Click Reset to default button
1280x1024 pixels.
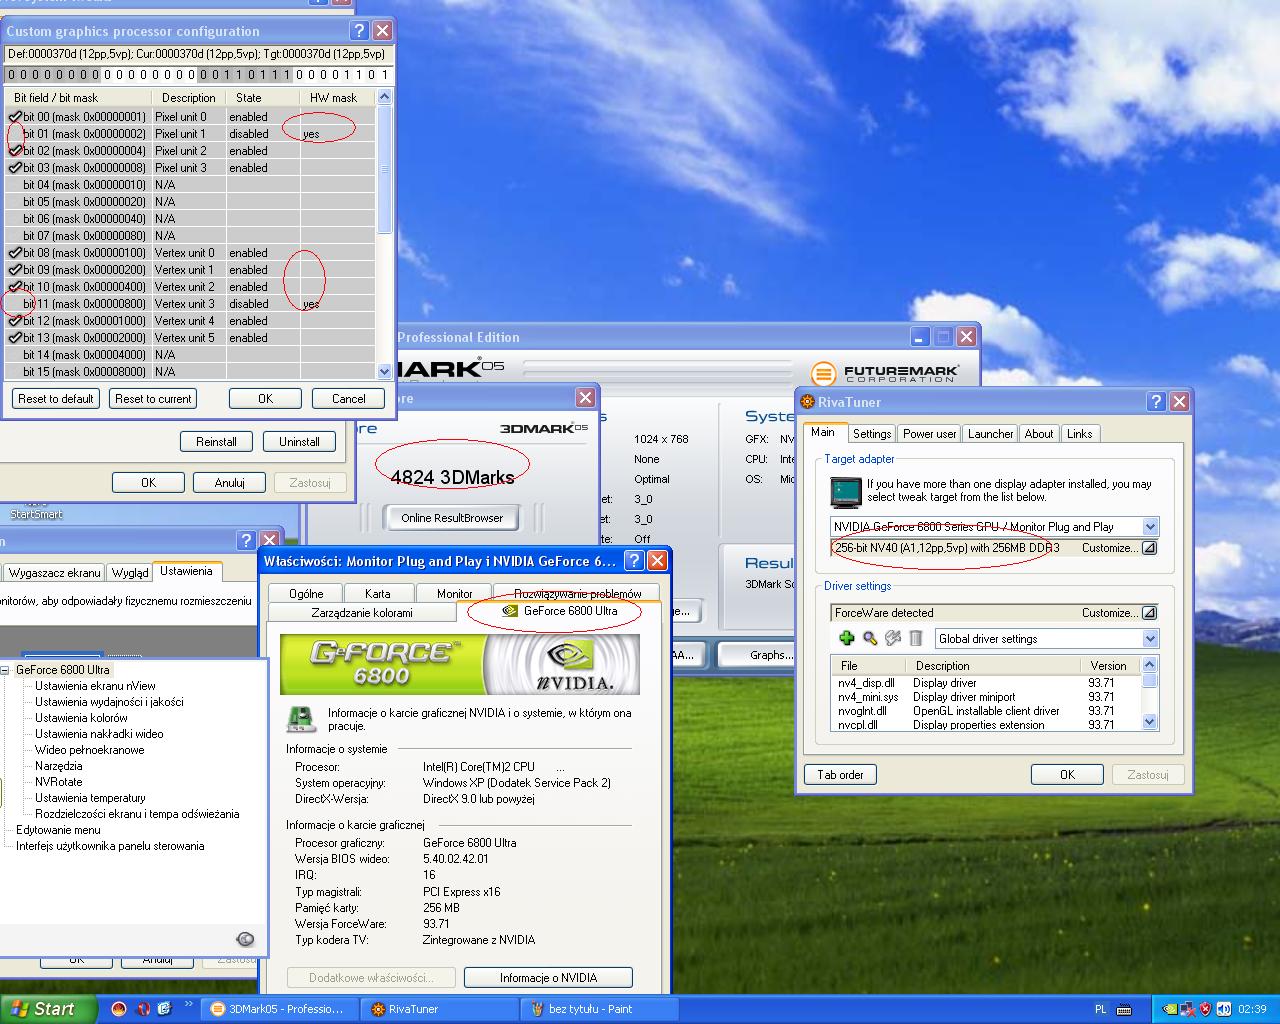[56, 399]
